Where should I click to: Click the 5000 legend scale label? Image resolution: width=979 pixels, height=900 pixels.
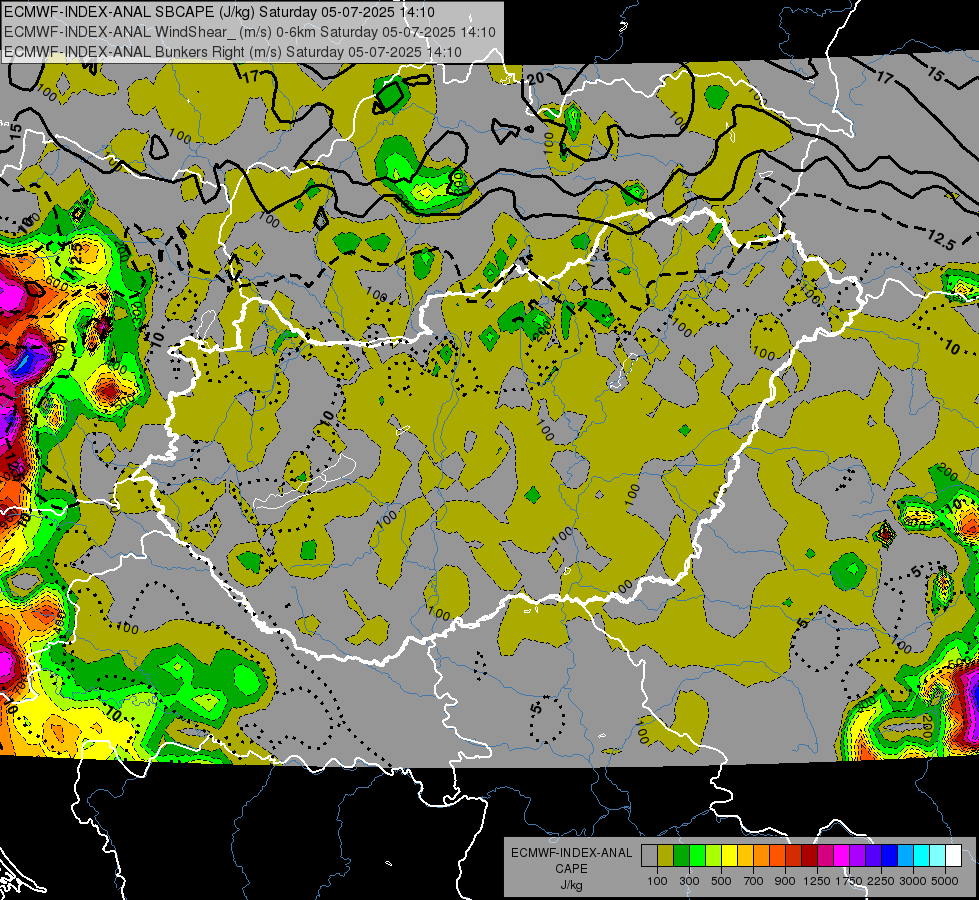(945, 881)
